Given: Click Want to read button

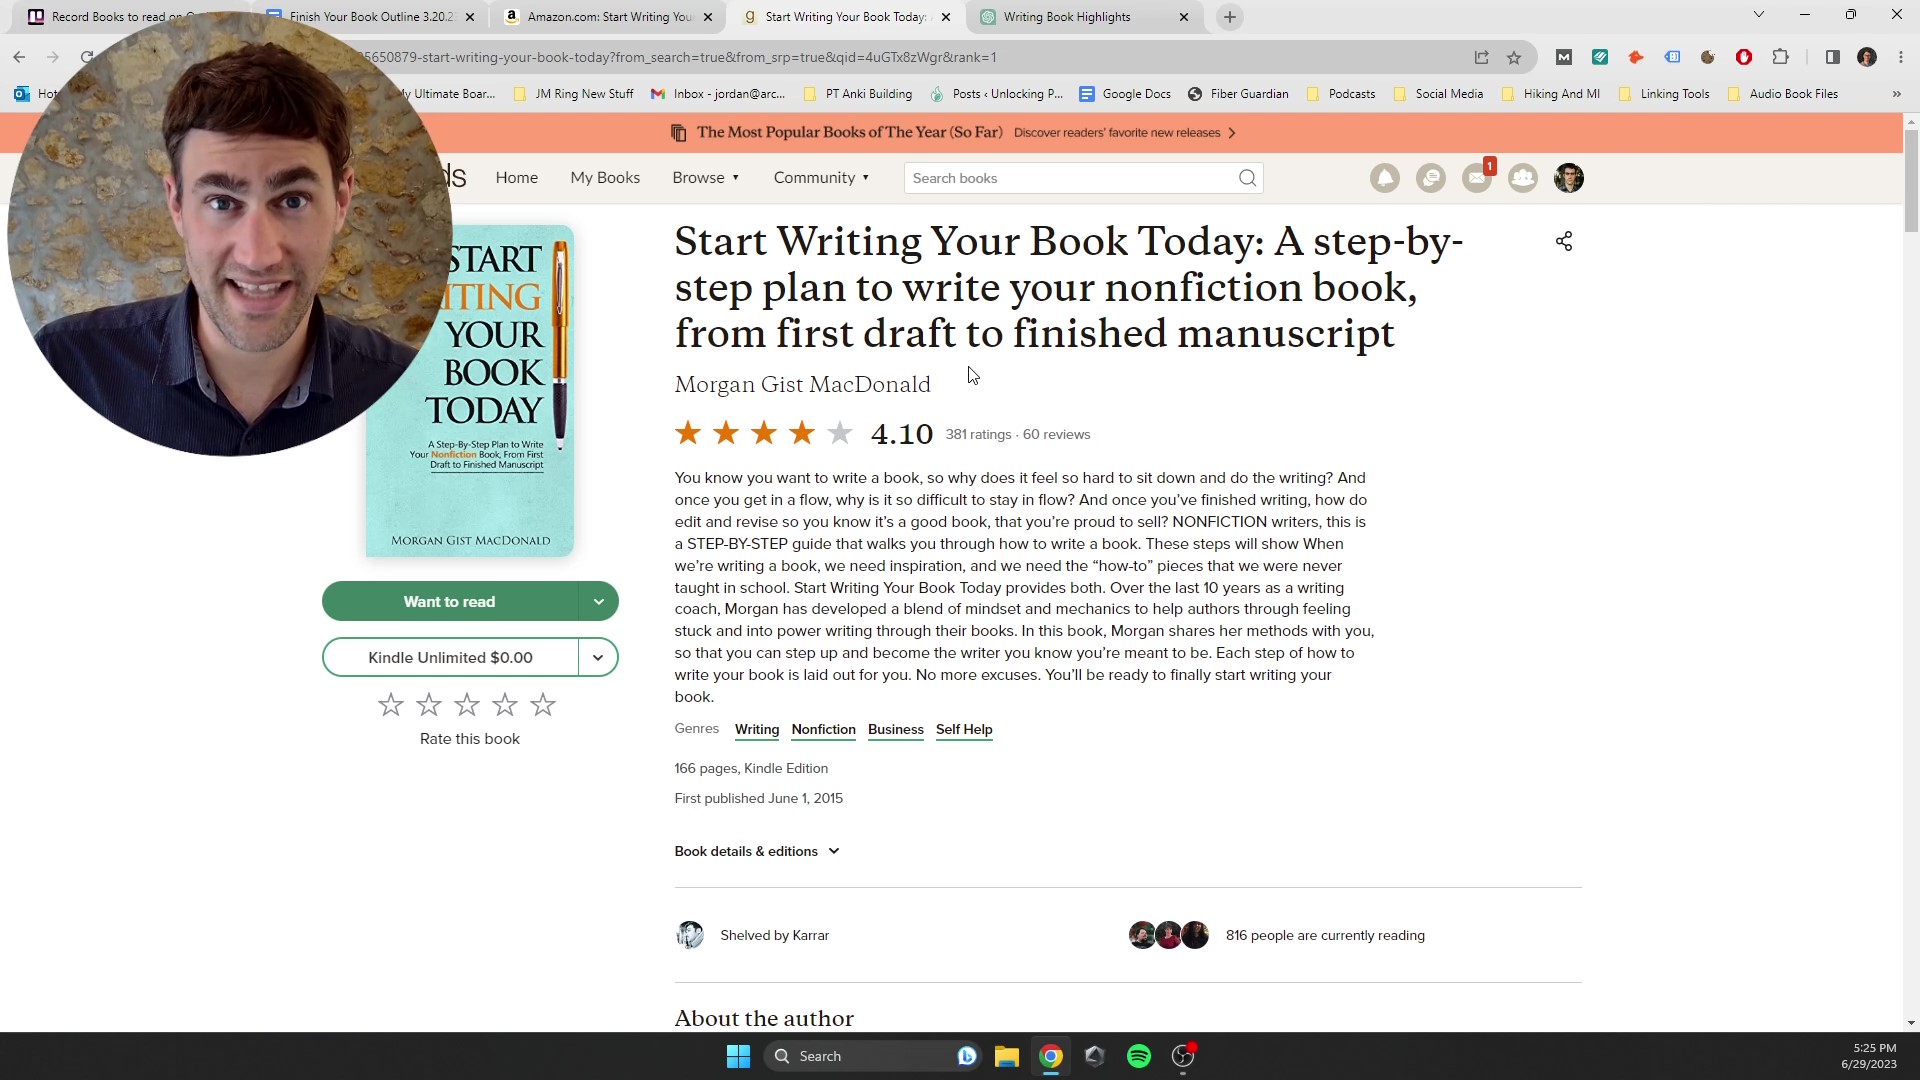Looking at the screenshot, I should click(x=450, y=601).
